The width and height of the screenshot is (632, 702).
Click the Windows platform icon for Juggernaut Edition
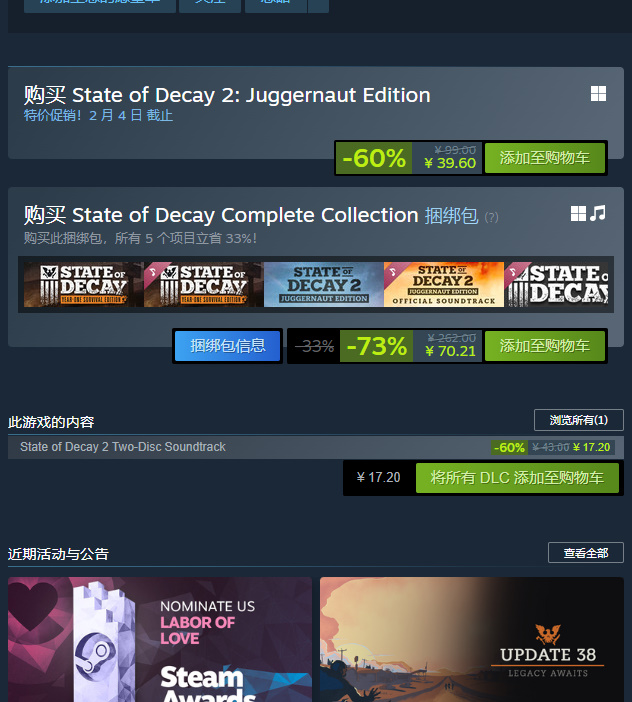(598, 94)
